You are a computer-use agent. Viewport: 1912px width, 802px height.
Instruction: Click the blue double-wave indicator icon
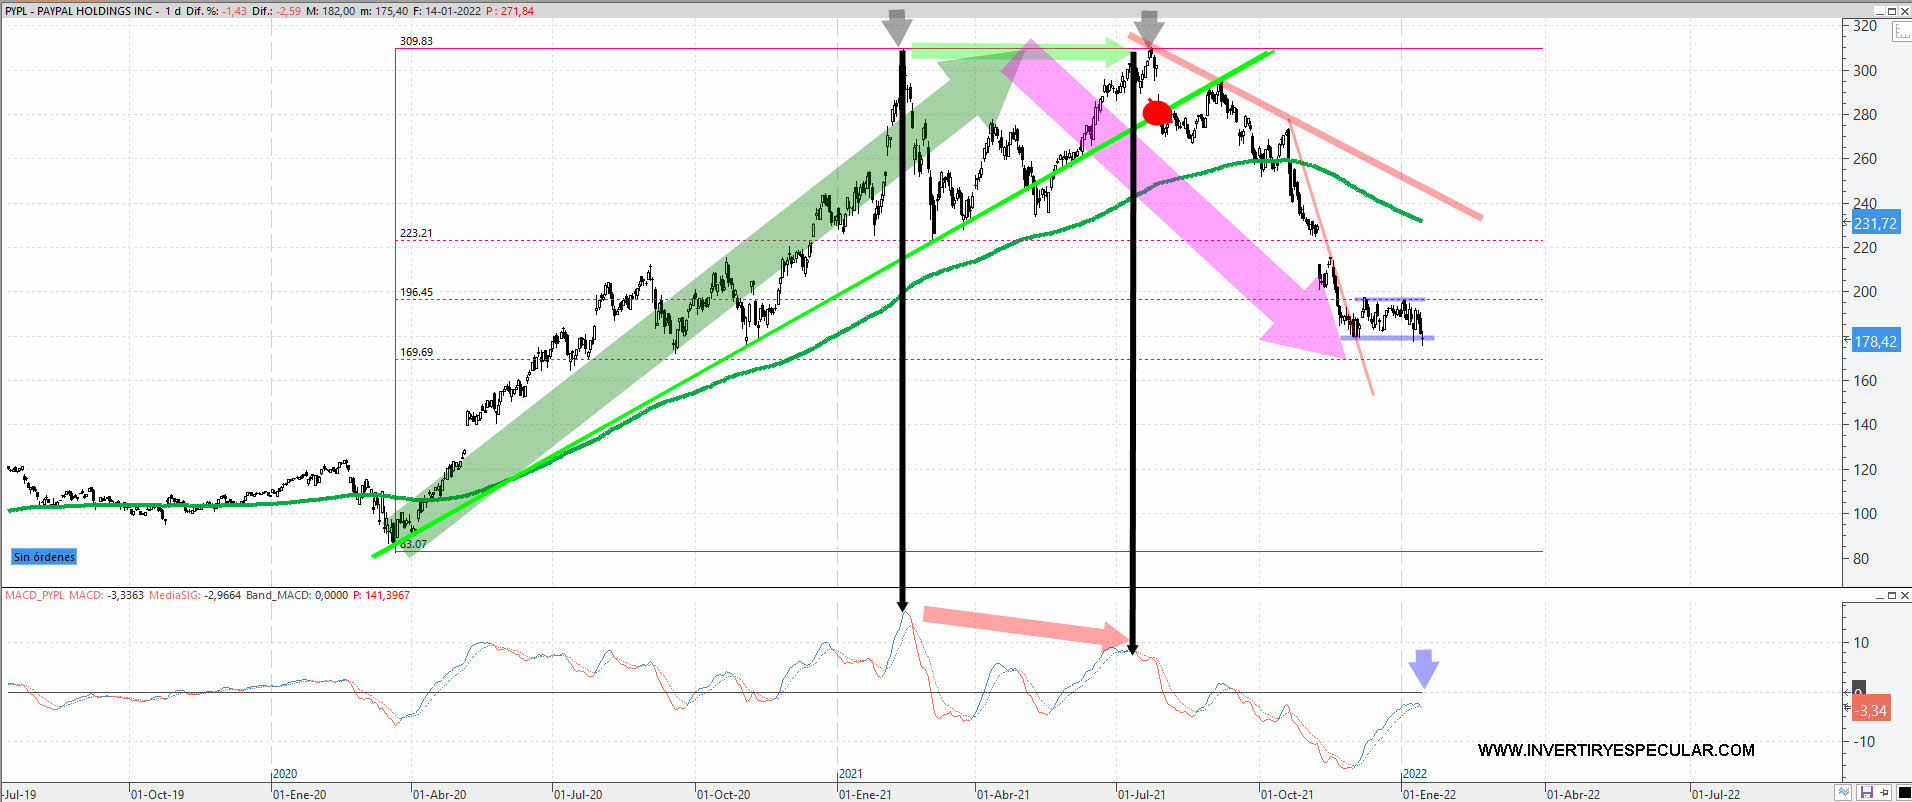tap(1843, 793)
